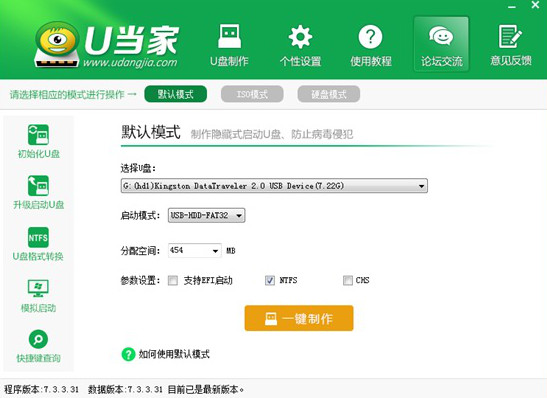Image resolution: width=547 pixels, height=398 pixels.
Task: Click the 程序版本:7.3.3.31 status text
Action: [42, 389]
